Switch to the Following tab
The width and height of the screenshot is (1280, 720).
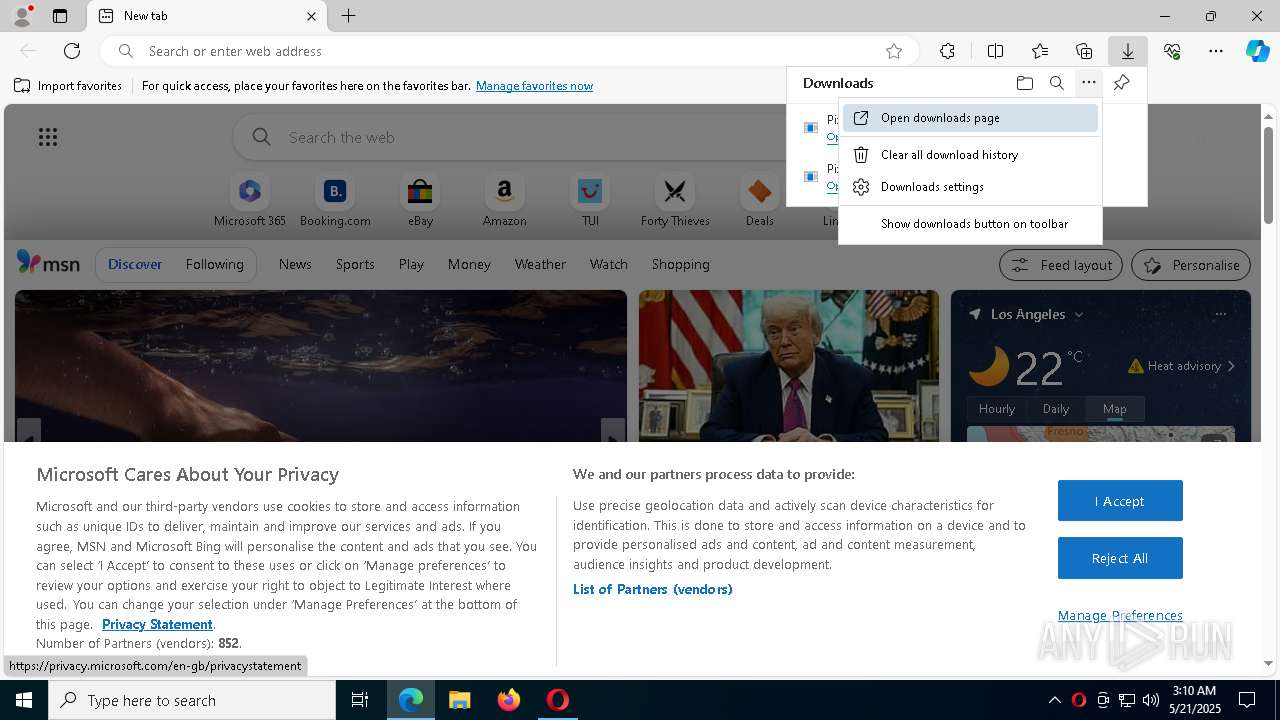(214, 264)
